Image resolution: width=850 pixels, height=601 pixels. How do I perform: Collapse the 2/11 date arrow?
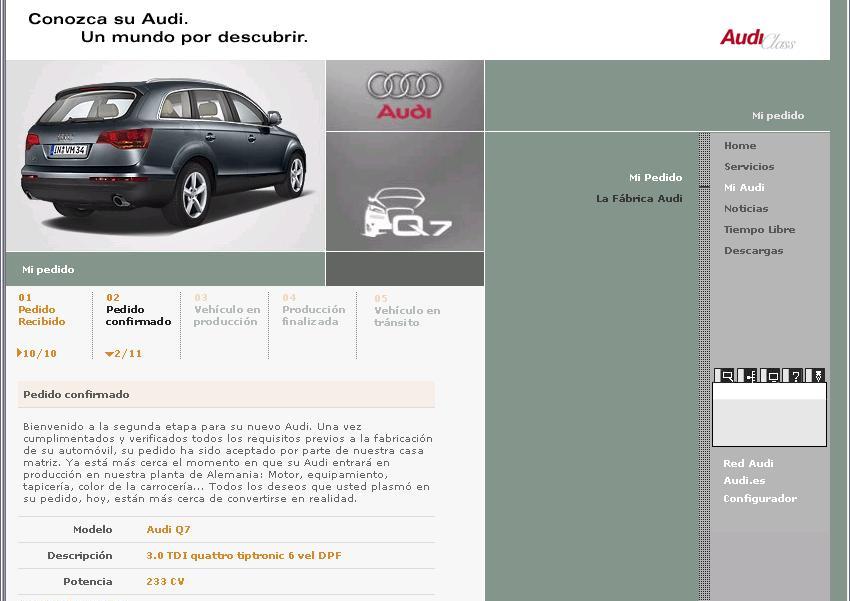click(110, 354)
